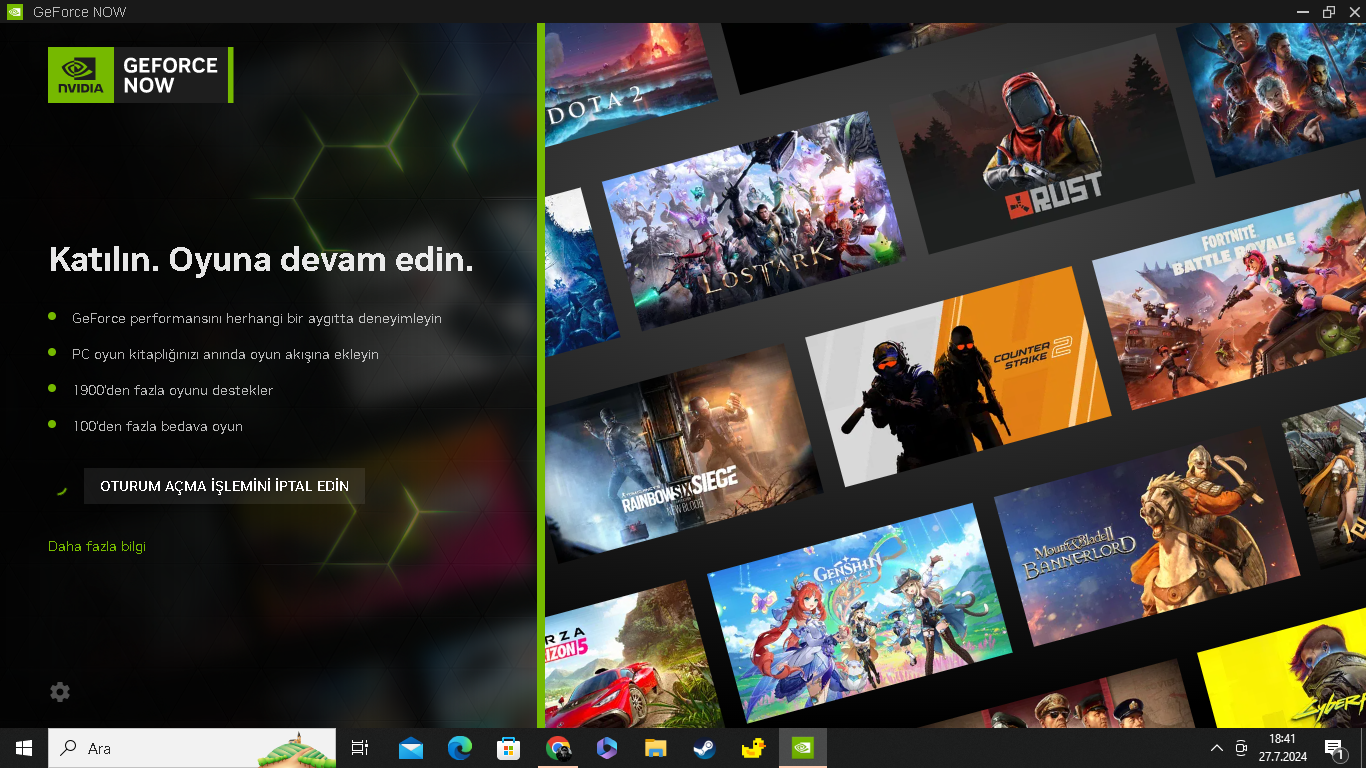Screen dimensions: 1366x768
Task: Select the Forza Horizon 5 artwork
Action: pyautogui.click(x=630, y=660)
